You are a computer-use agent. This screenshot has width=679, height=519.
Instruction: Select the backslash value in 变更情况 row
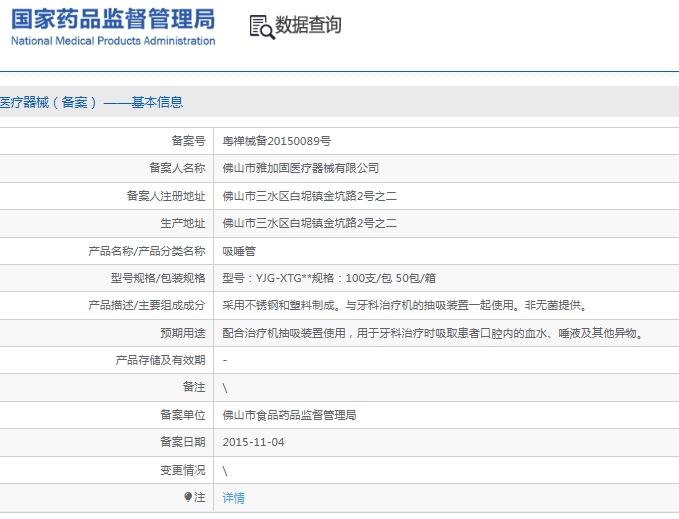(225, 471)
